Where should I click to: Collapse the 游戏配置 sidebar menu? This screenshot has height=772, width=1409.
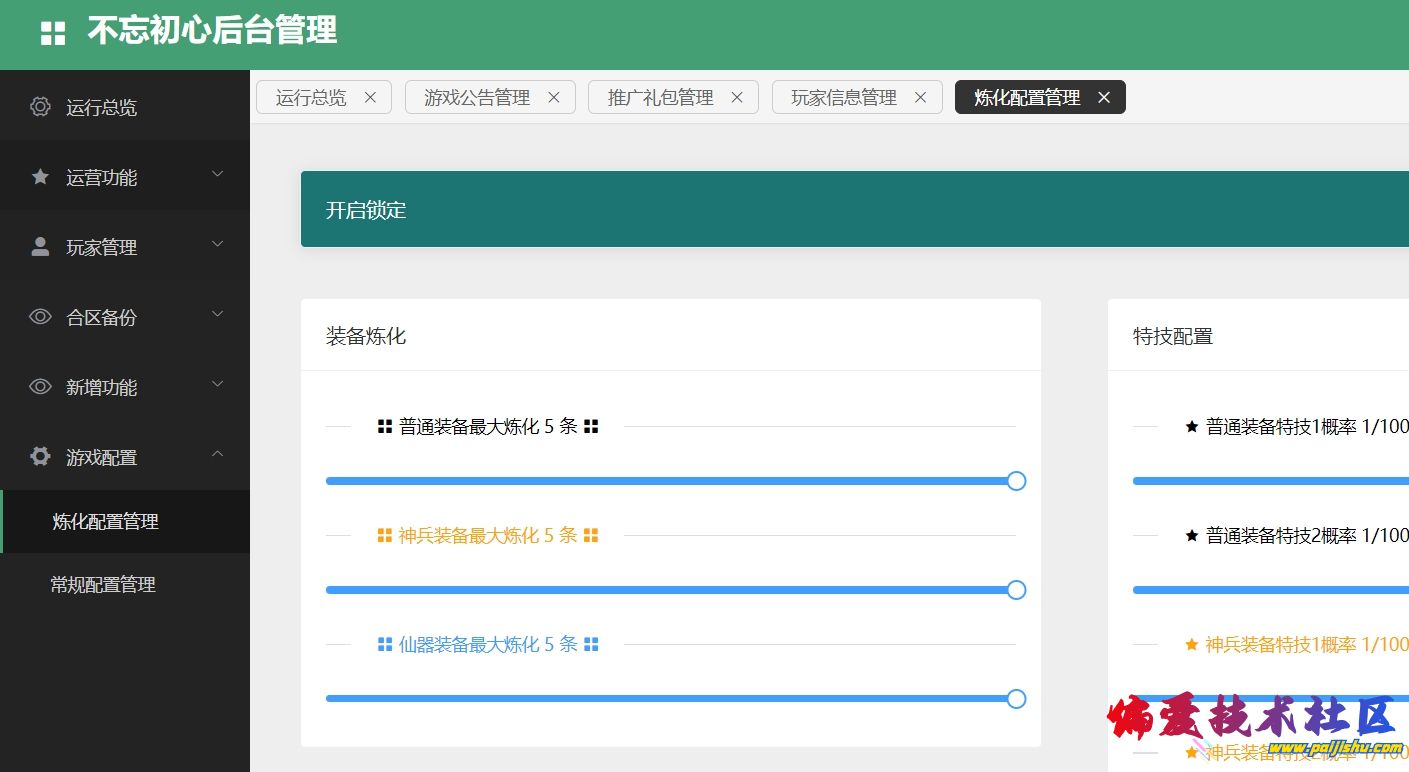tap(126, 457)
